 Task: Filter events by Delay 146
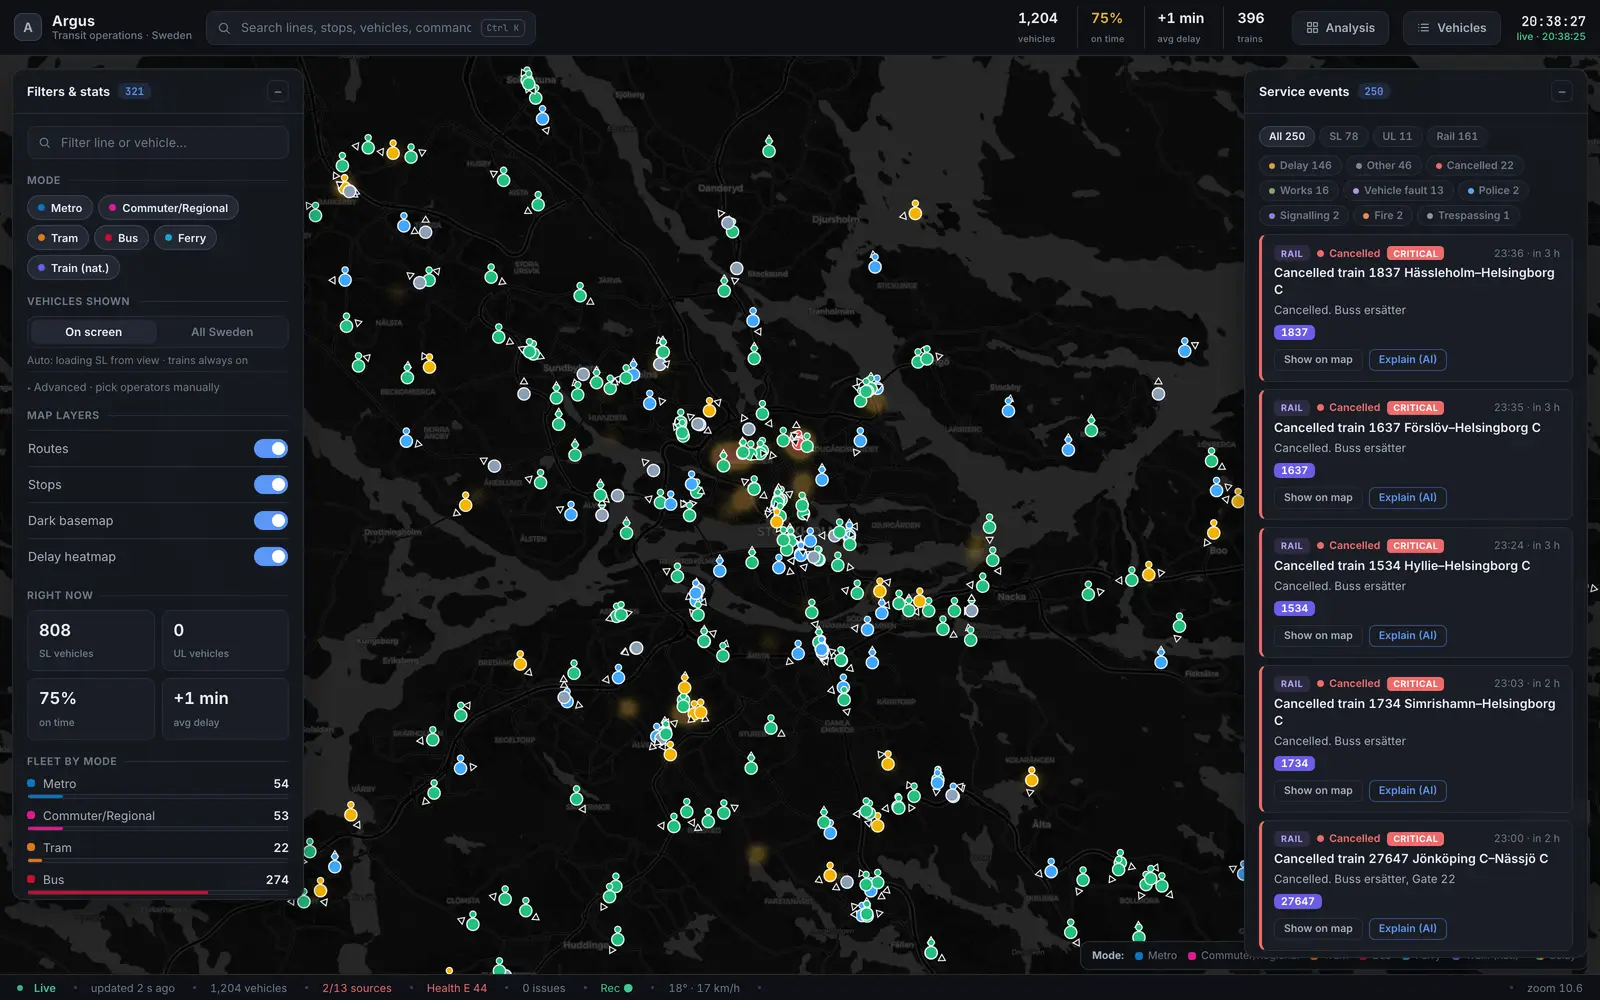point(1300,166)
